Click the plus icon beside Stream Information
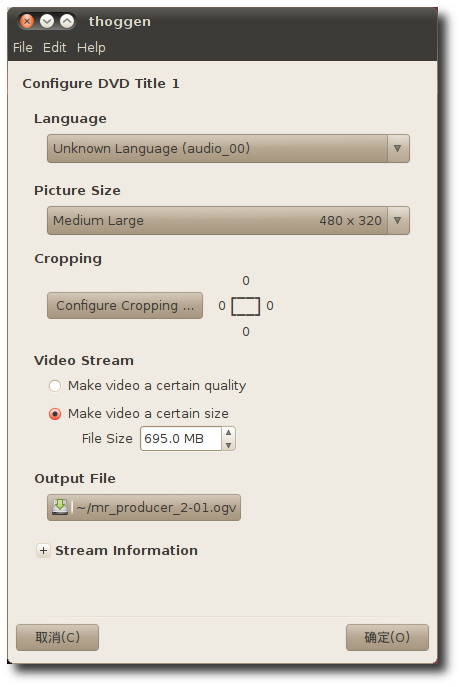This screenshot has width=461, height=687. [43, 550]
